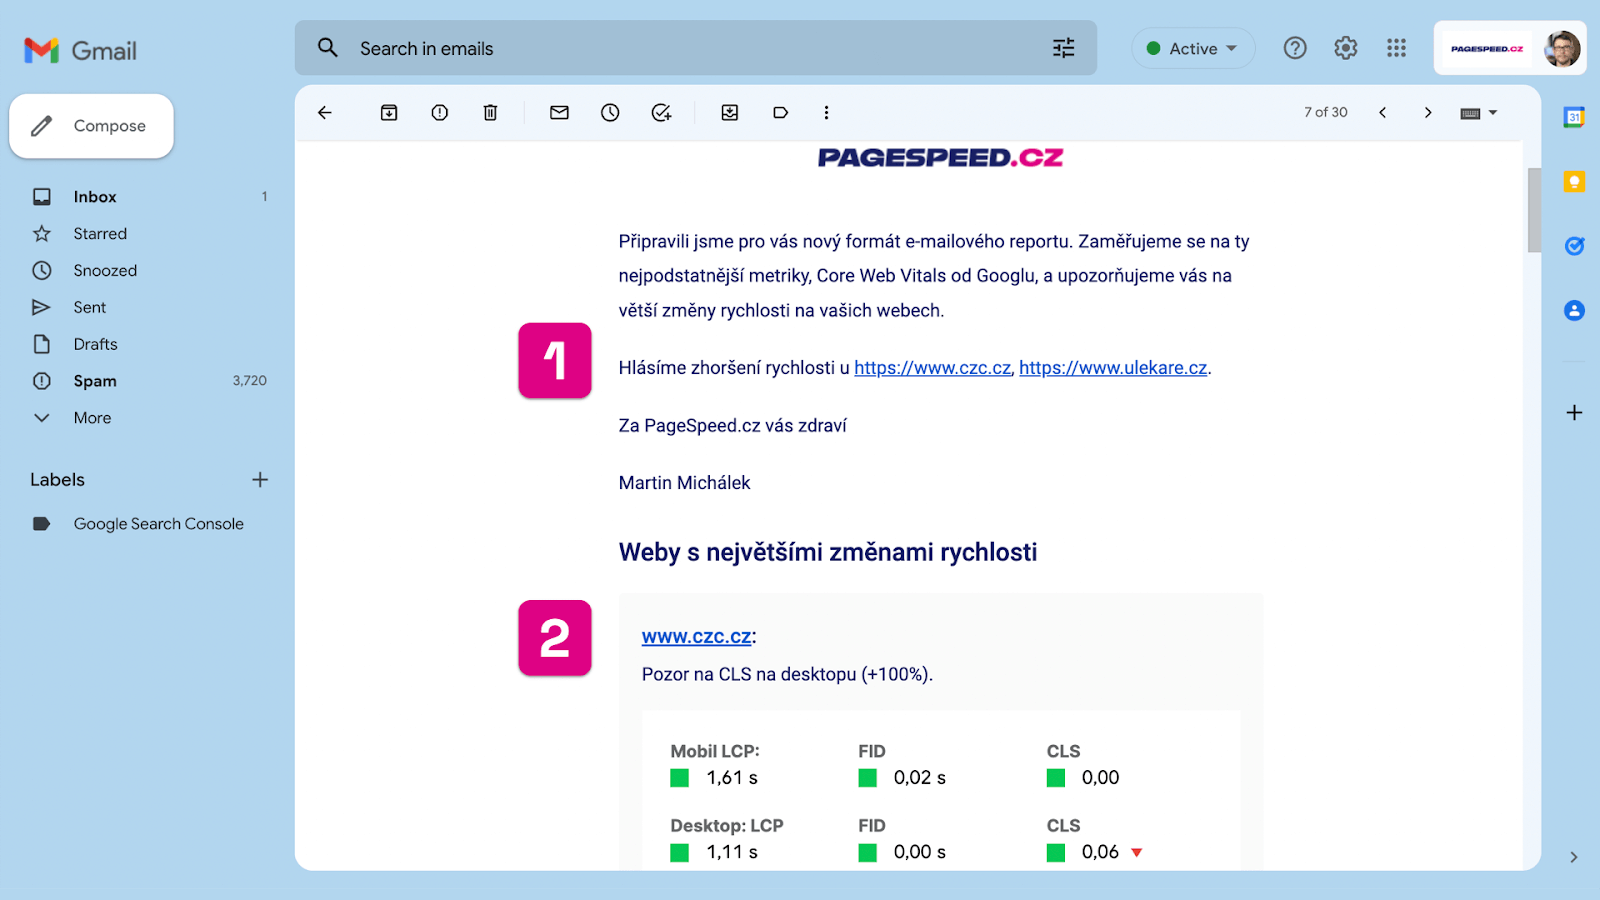
Task: Go to the older email arrow
Action: point(1428,113)
